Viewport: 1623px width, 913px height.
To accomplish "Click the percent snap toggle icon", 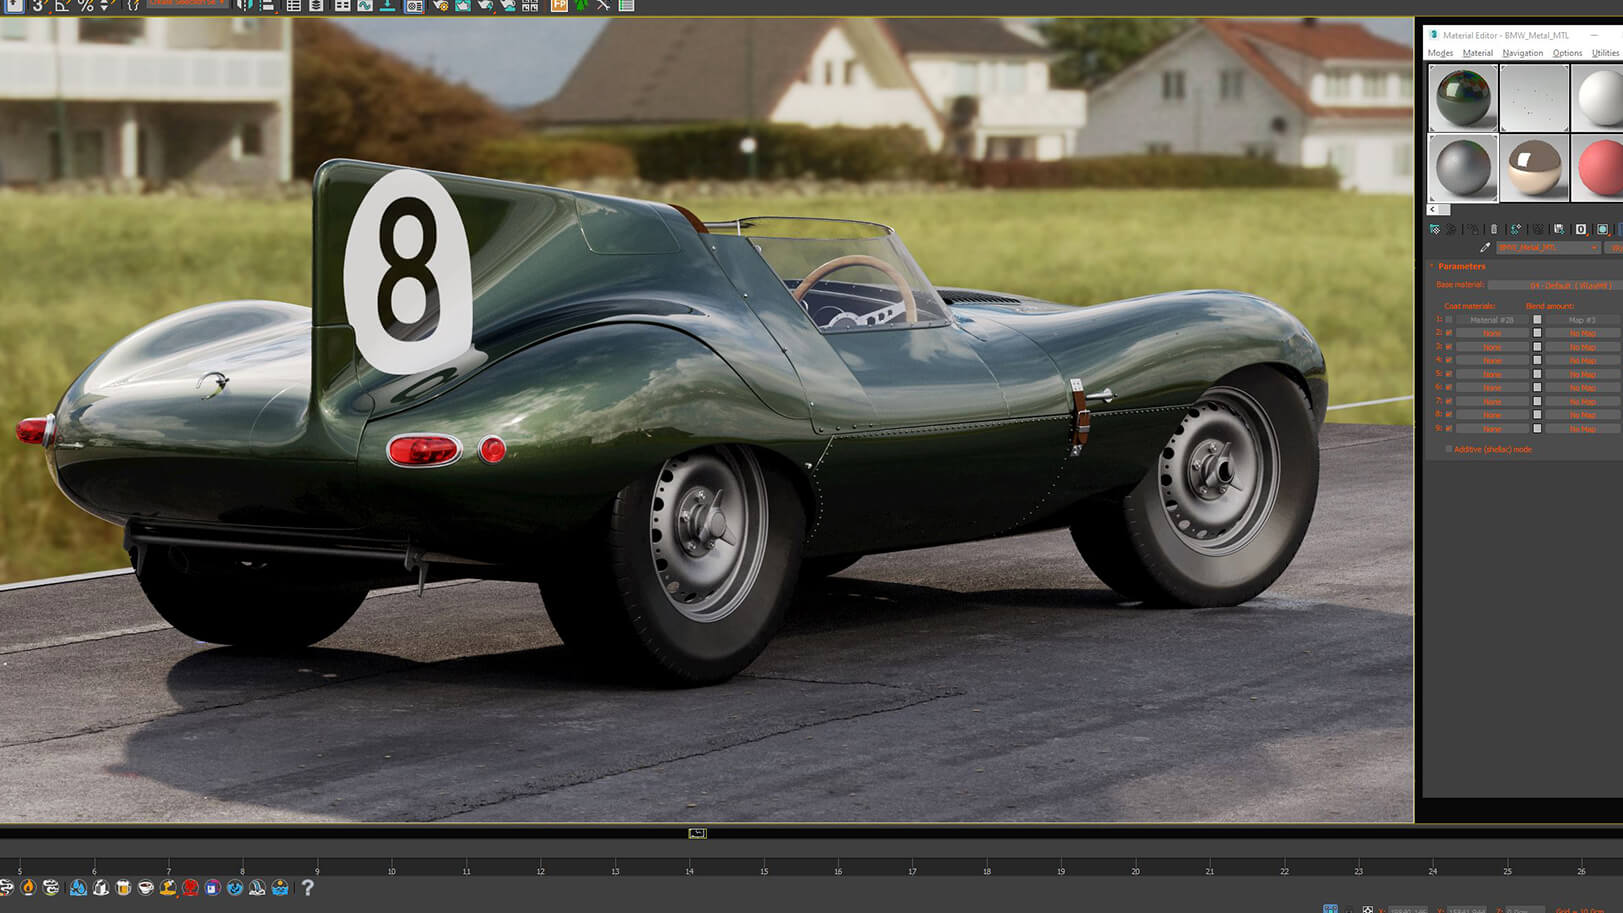I will pos(85,6).
